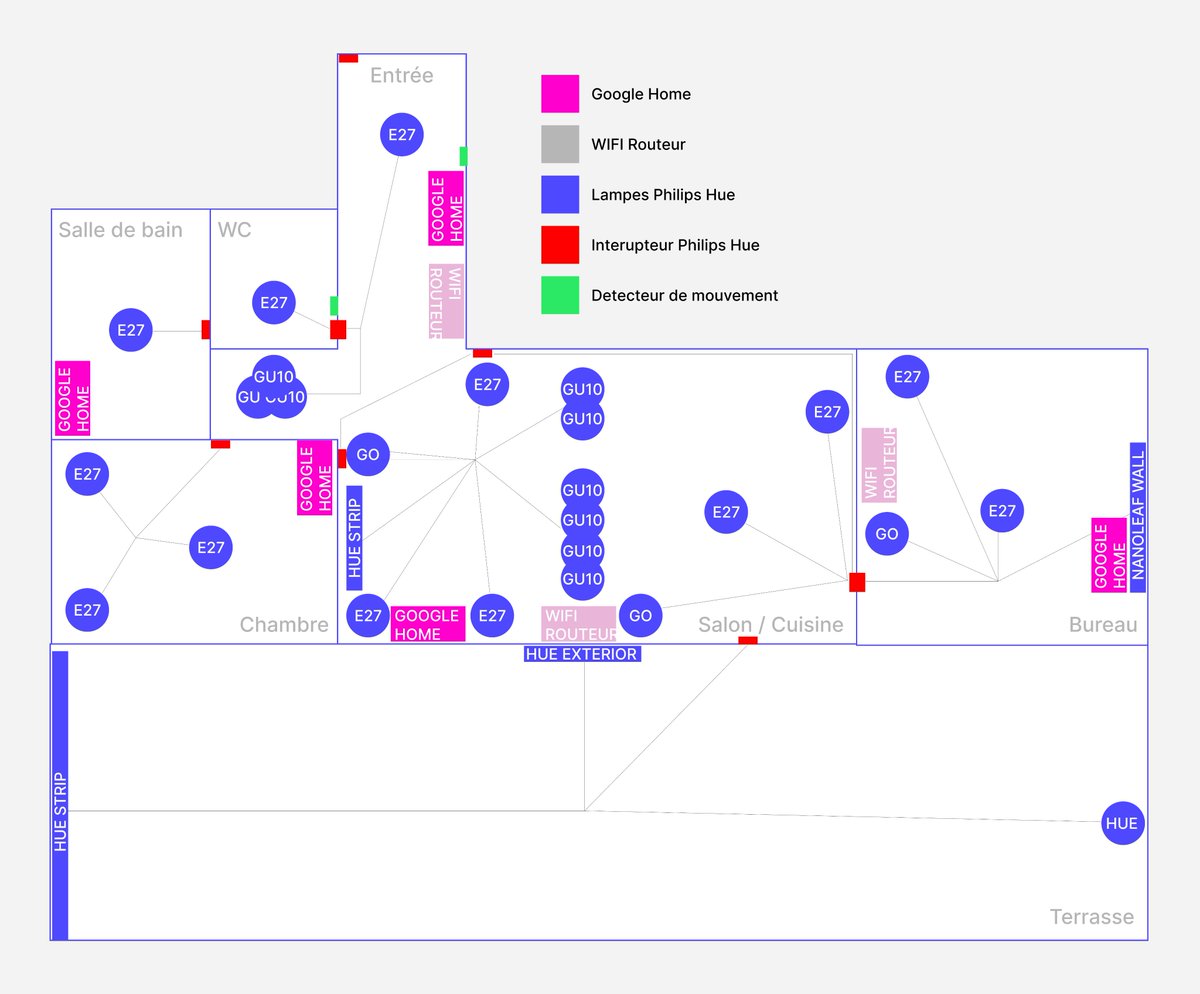The height and width of the screenshot is (994, 1200).
Task: Select the red Hue switch in the WC corner
Action: [x=338, y=329]
